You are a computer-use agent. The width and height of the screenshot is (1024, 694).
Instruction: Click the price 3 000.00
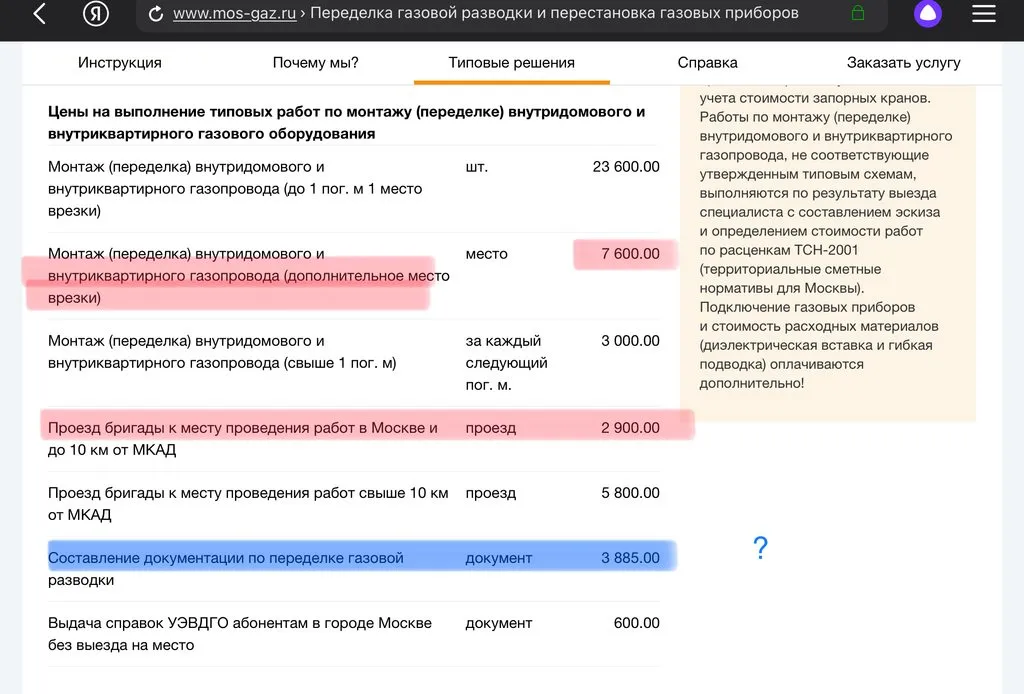tap(630, 341)
